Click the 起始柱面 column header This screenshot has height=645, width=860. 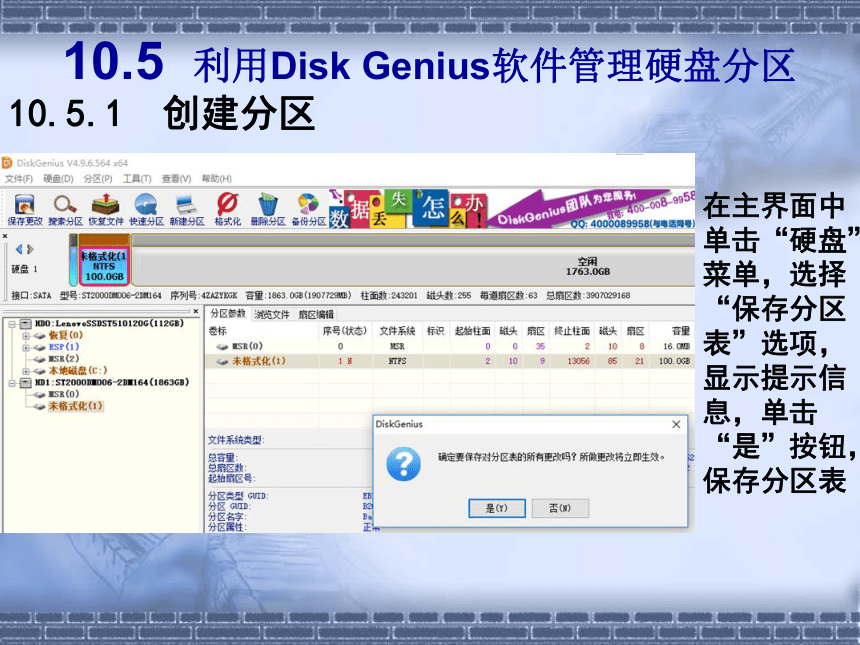[472, 331]
